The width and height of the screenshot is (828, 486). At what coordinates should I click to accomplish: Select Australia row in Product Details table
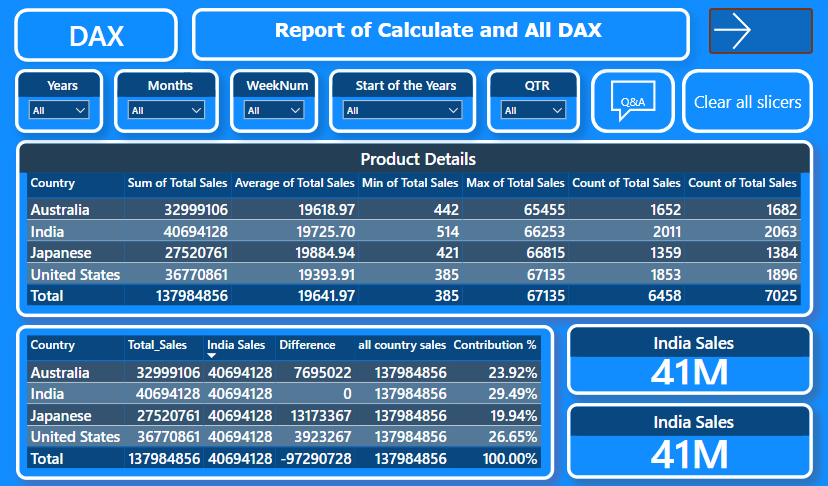(414, 209)
